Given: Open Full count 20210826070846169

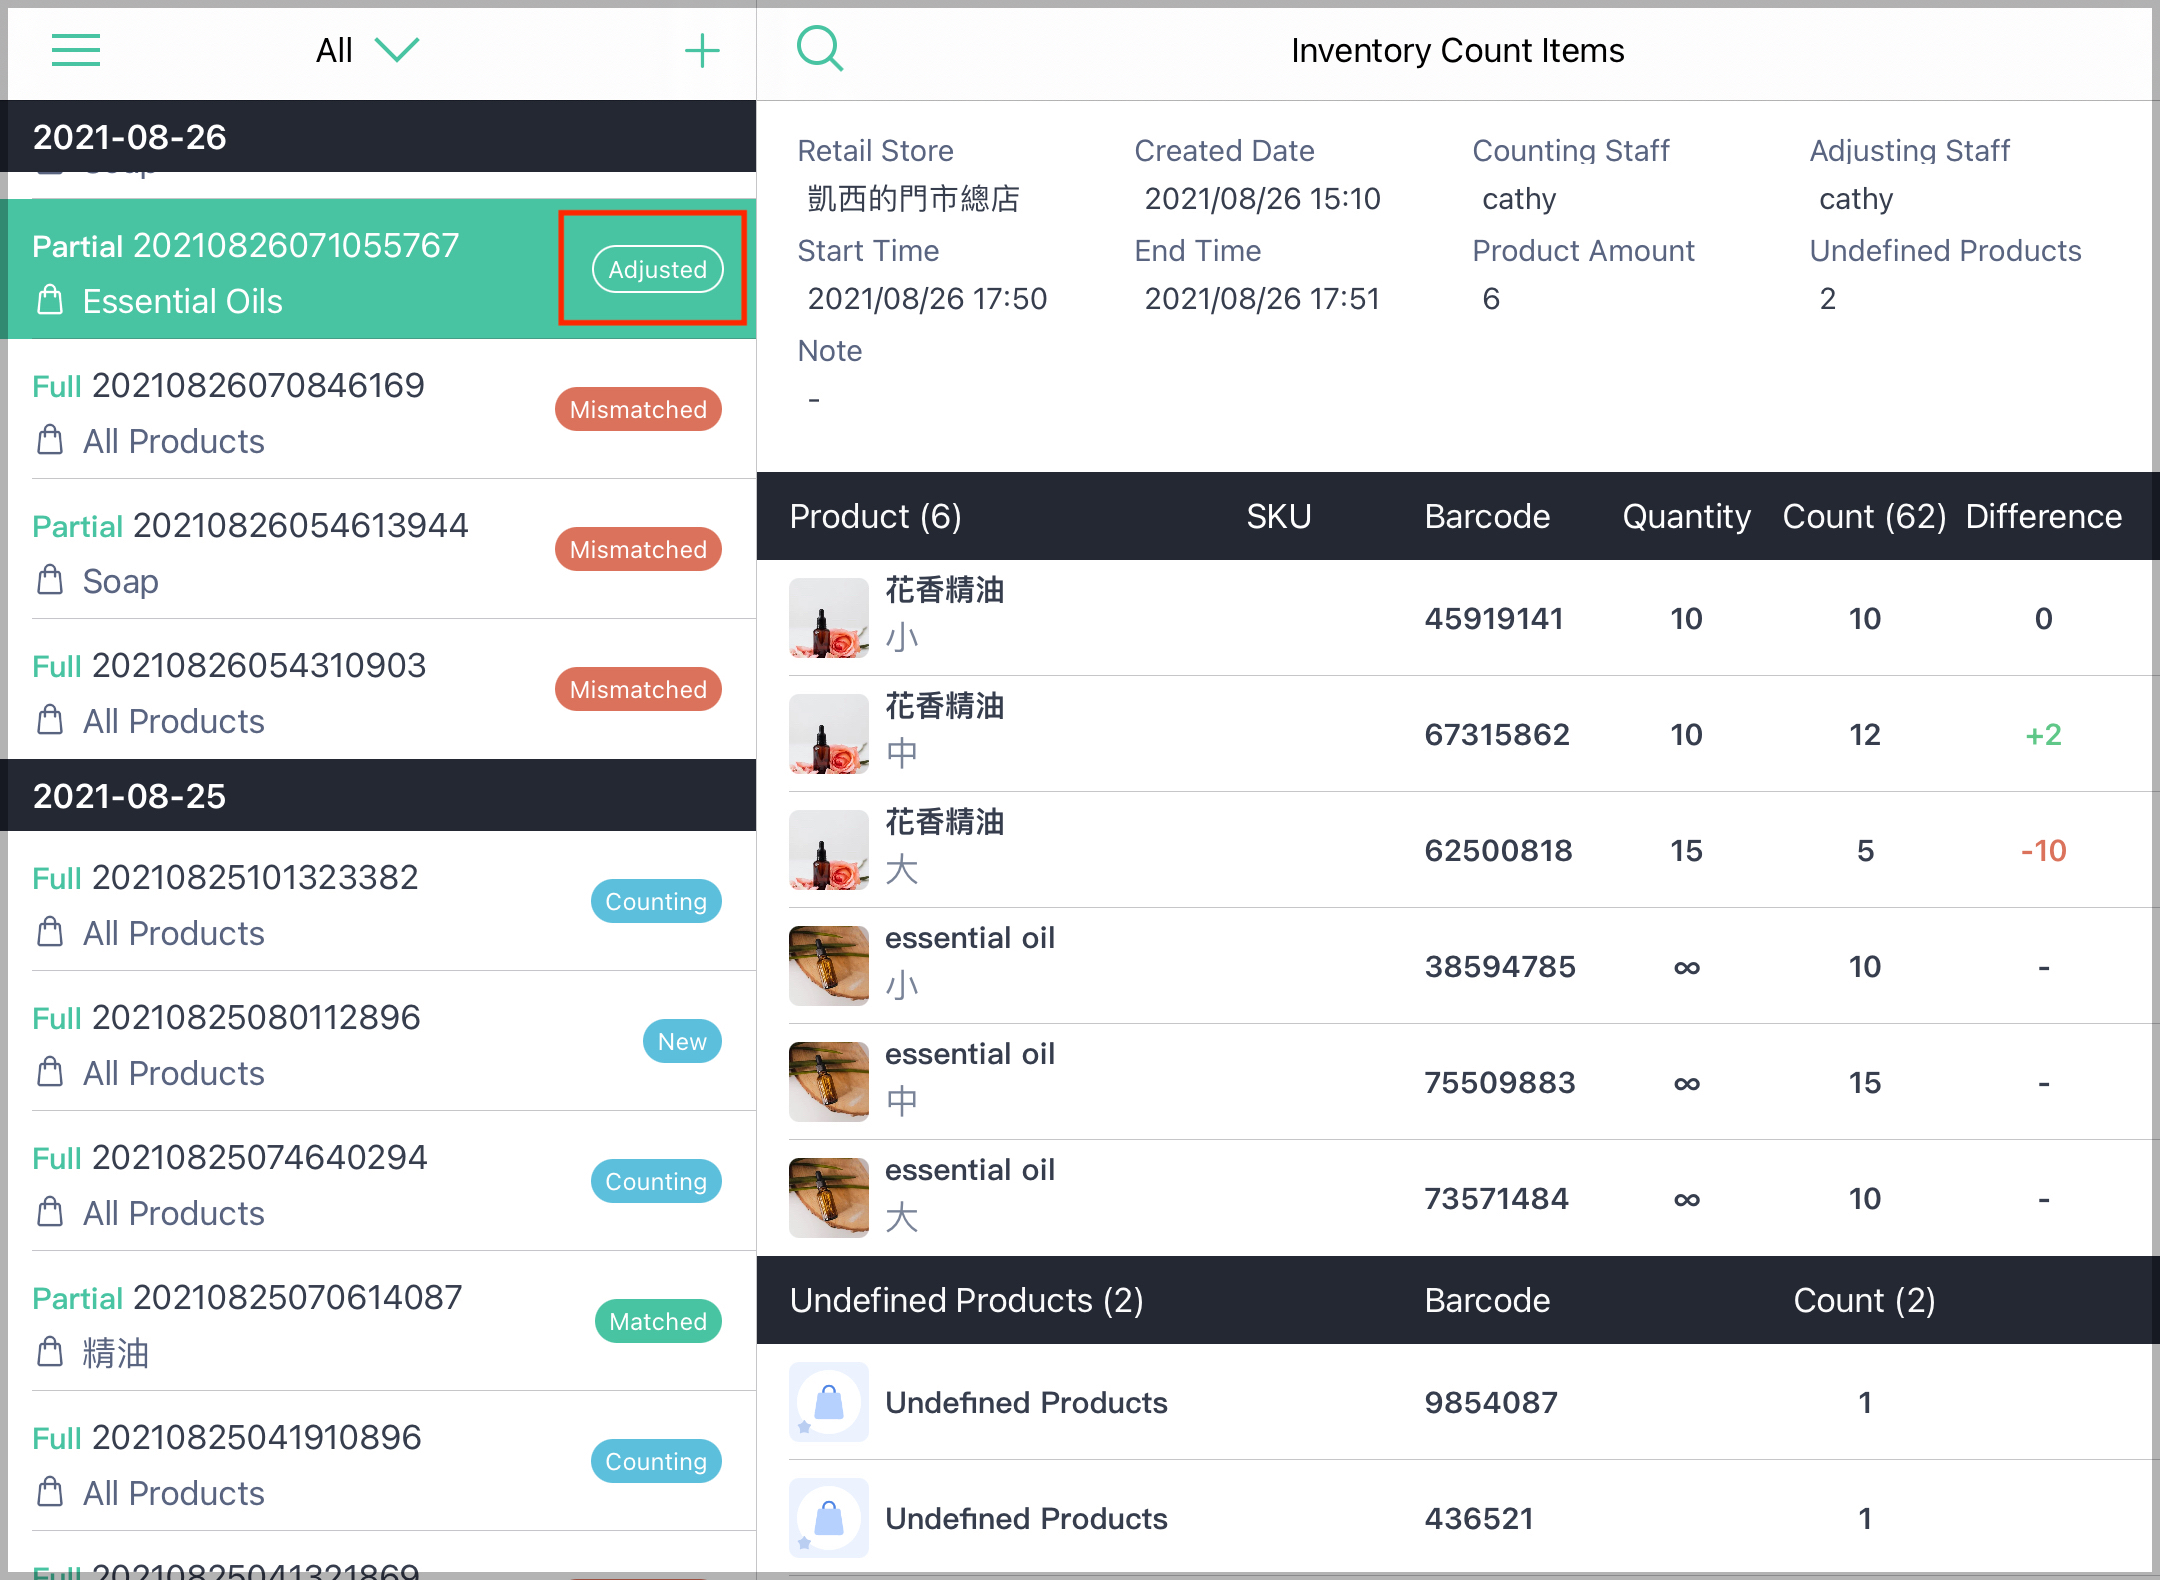Looking at the screenshot, I should tap(382, 409).
